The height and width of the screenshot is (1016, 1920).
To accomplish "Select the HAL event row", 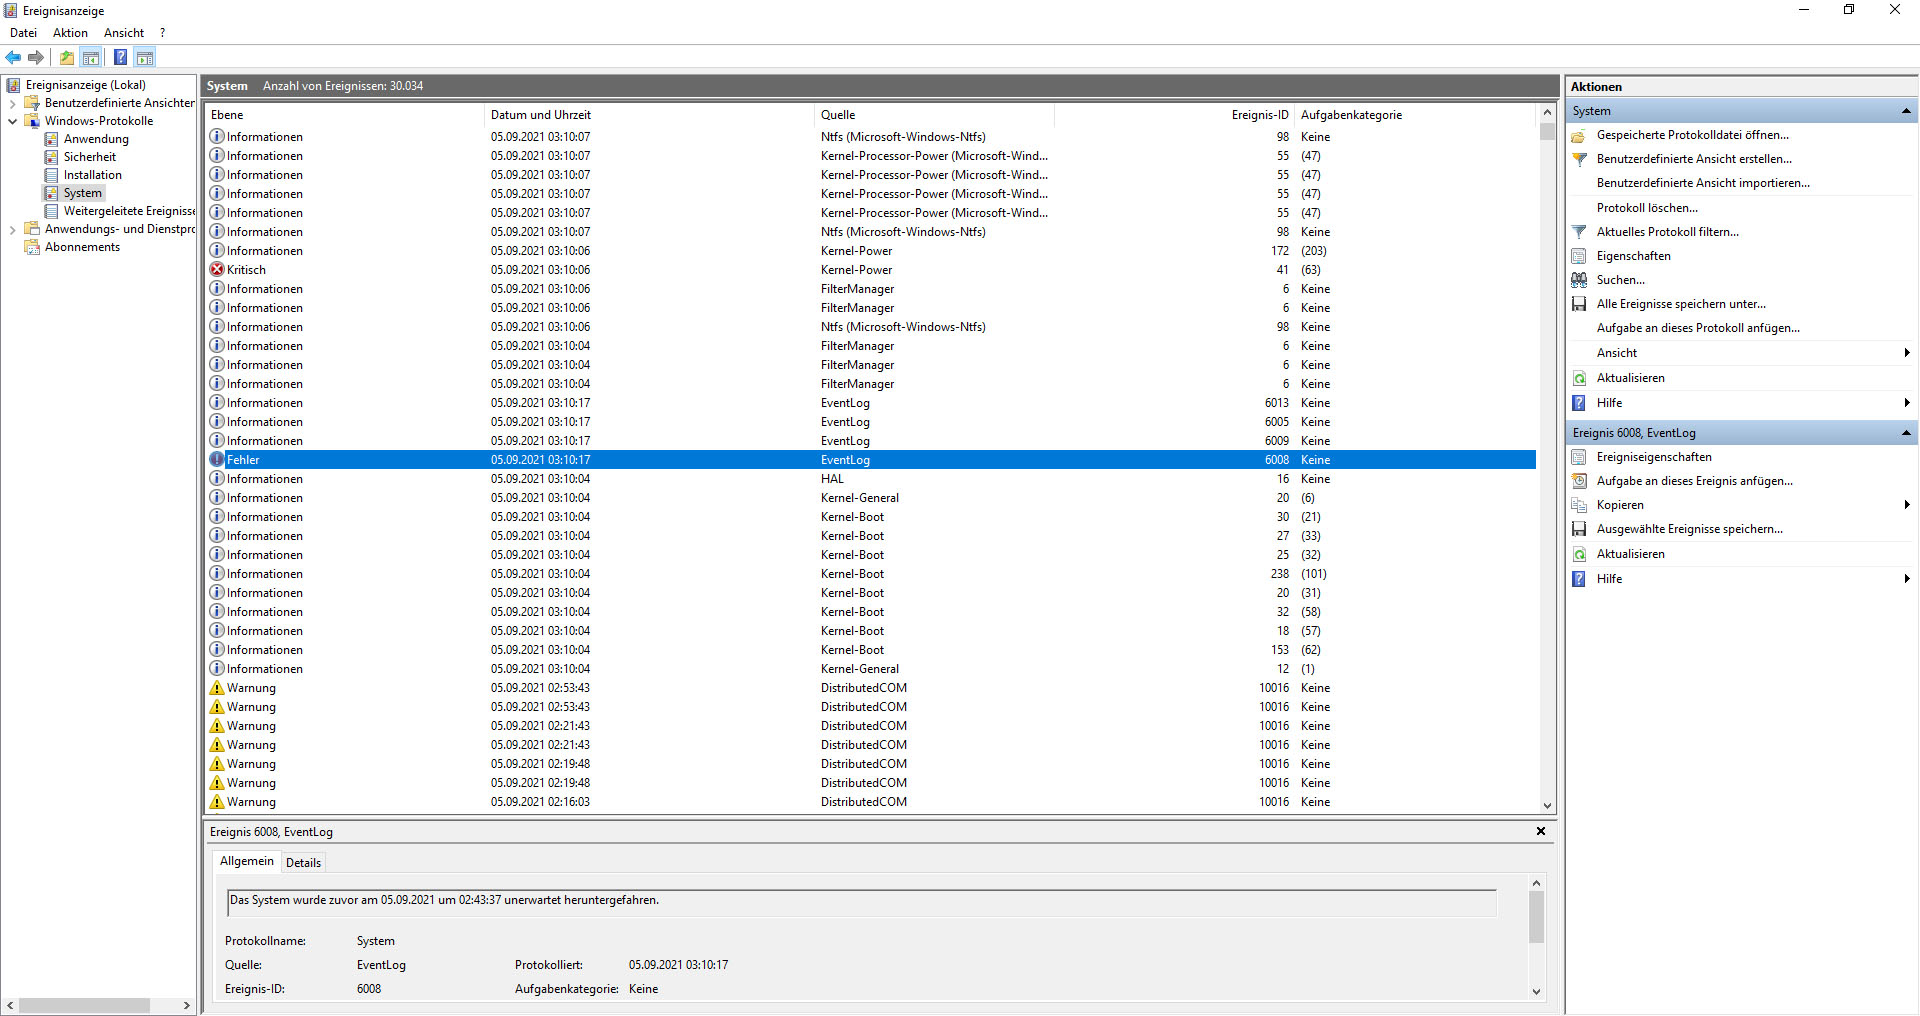I will [x=870, y=479].
